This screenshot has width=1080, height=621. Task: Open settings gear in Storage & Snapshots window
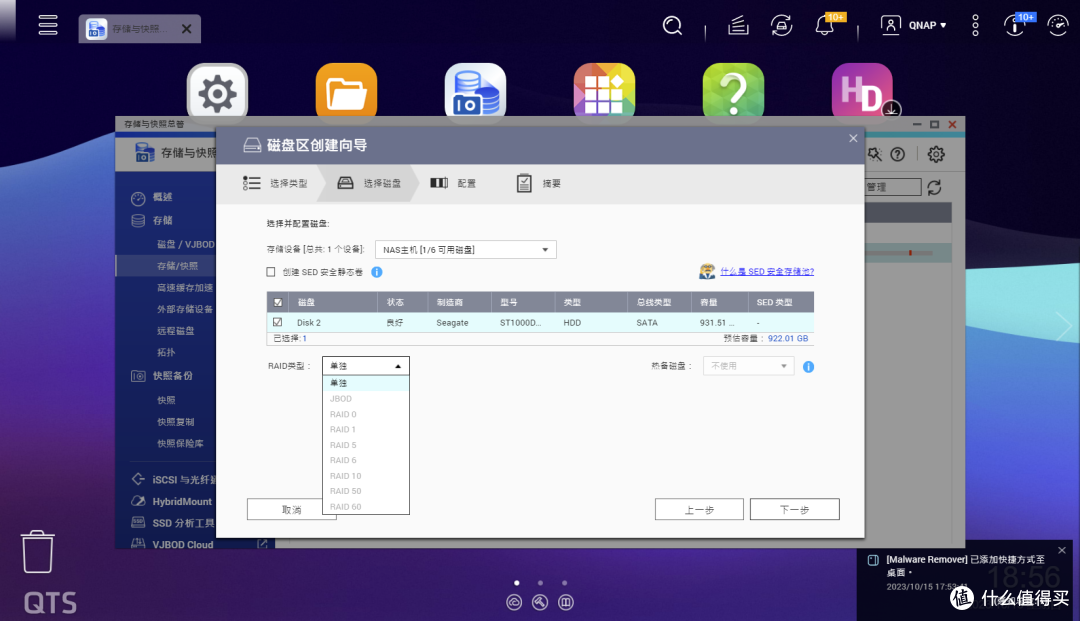point(935,154)
